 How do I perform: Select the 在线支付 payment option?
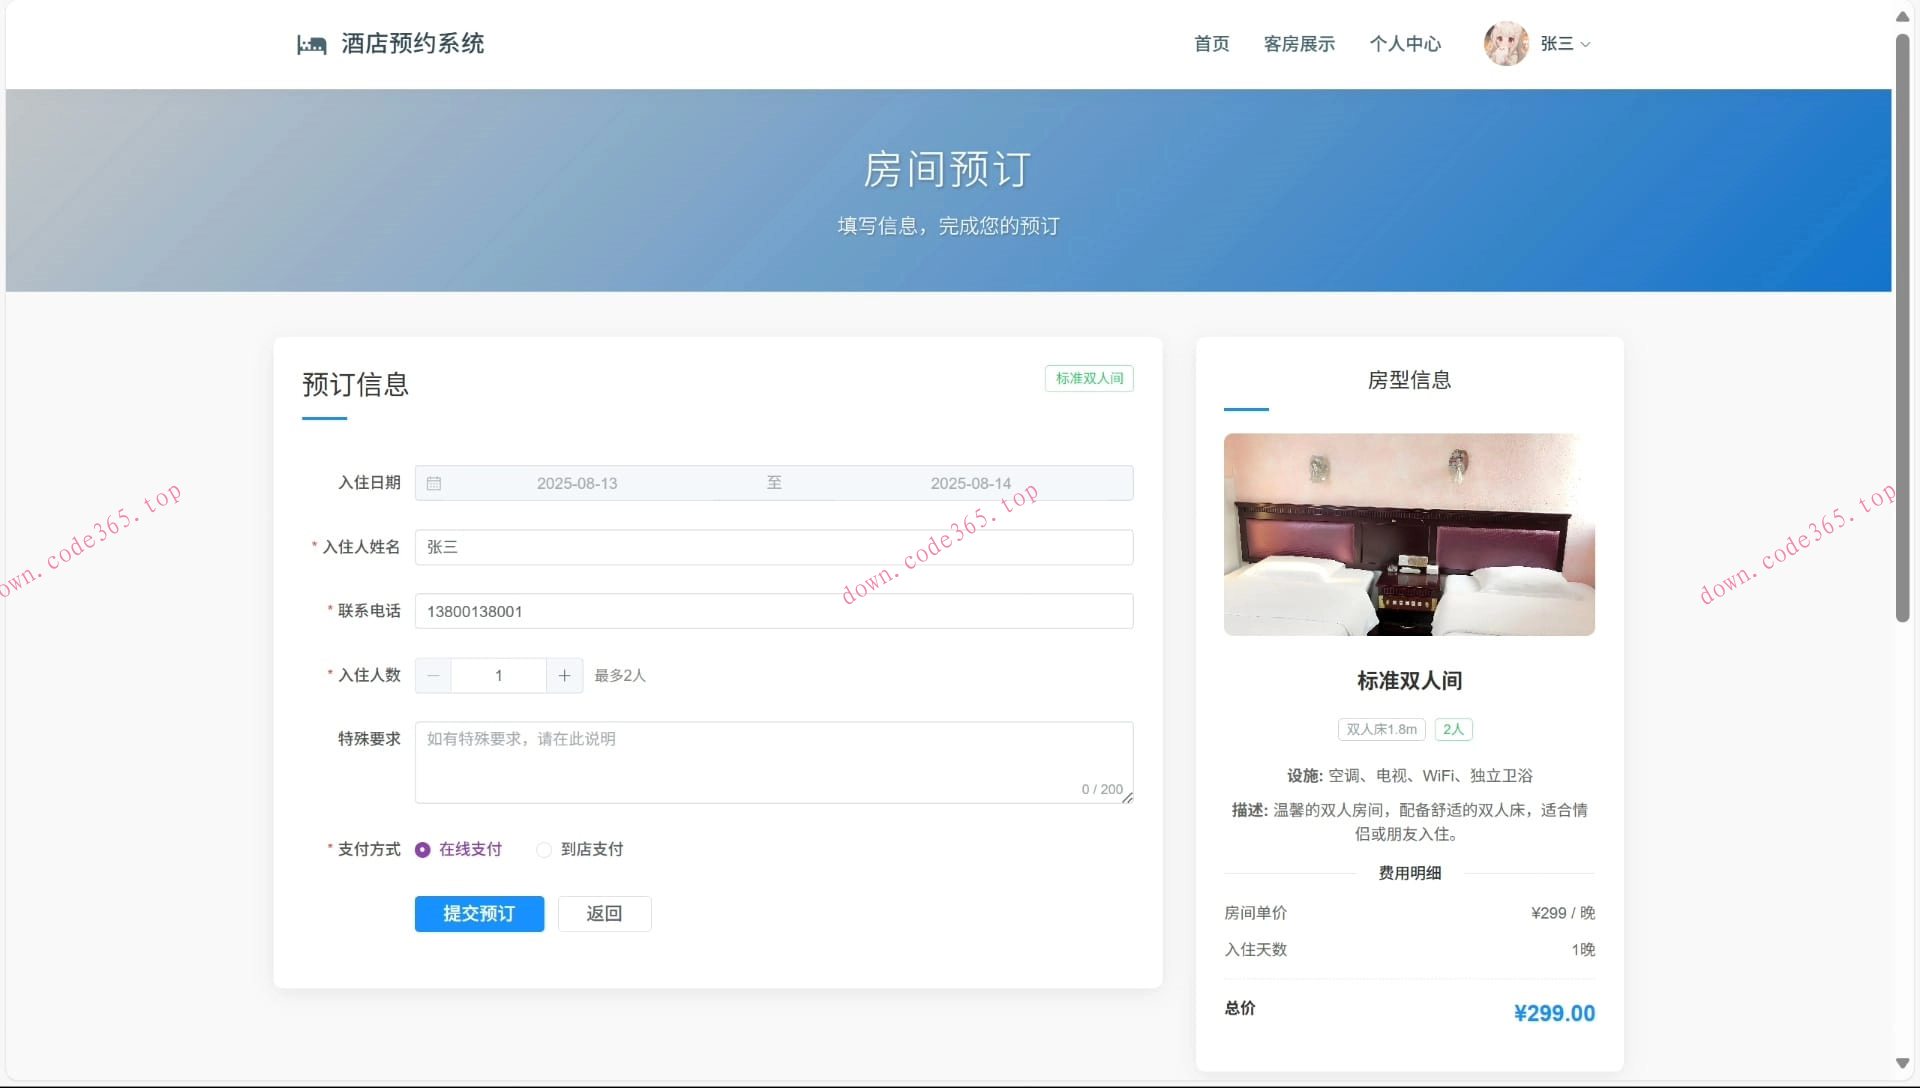pos(422,849)
